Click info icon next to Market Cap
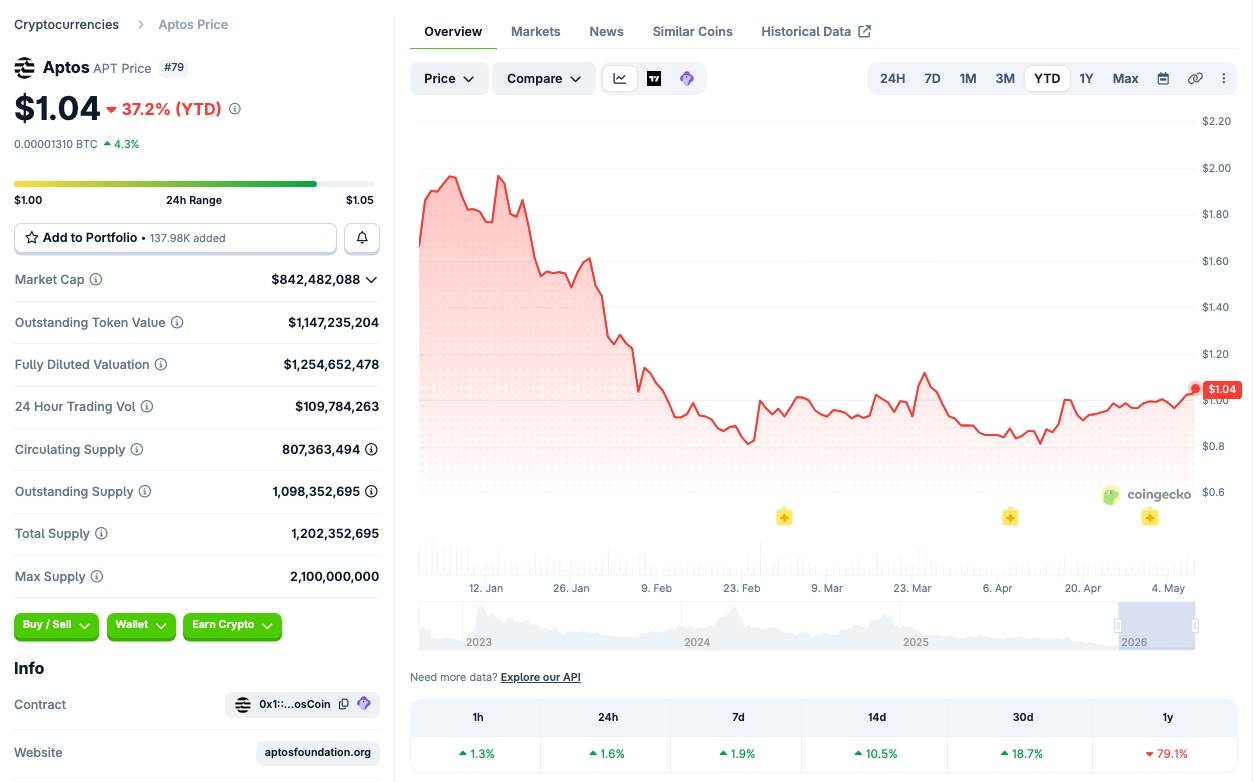Image resolution: width=1253 pixels, height=782 pixels. pos(96,280)
